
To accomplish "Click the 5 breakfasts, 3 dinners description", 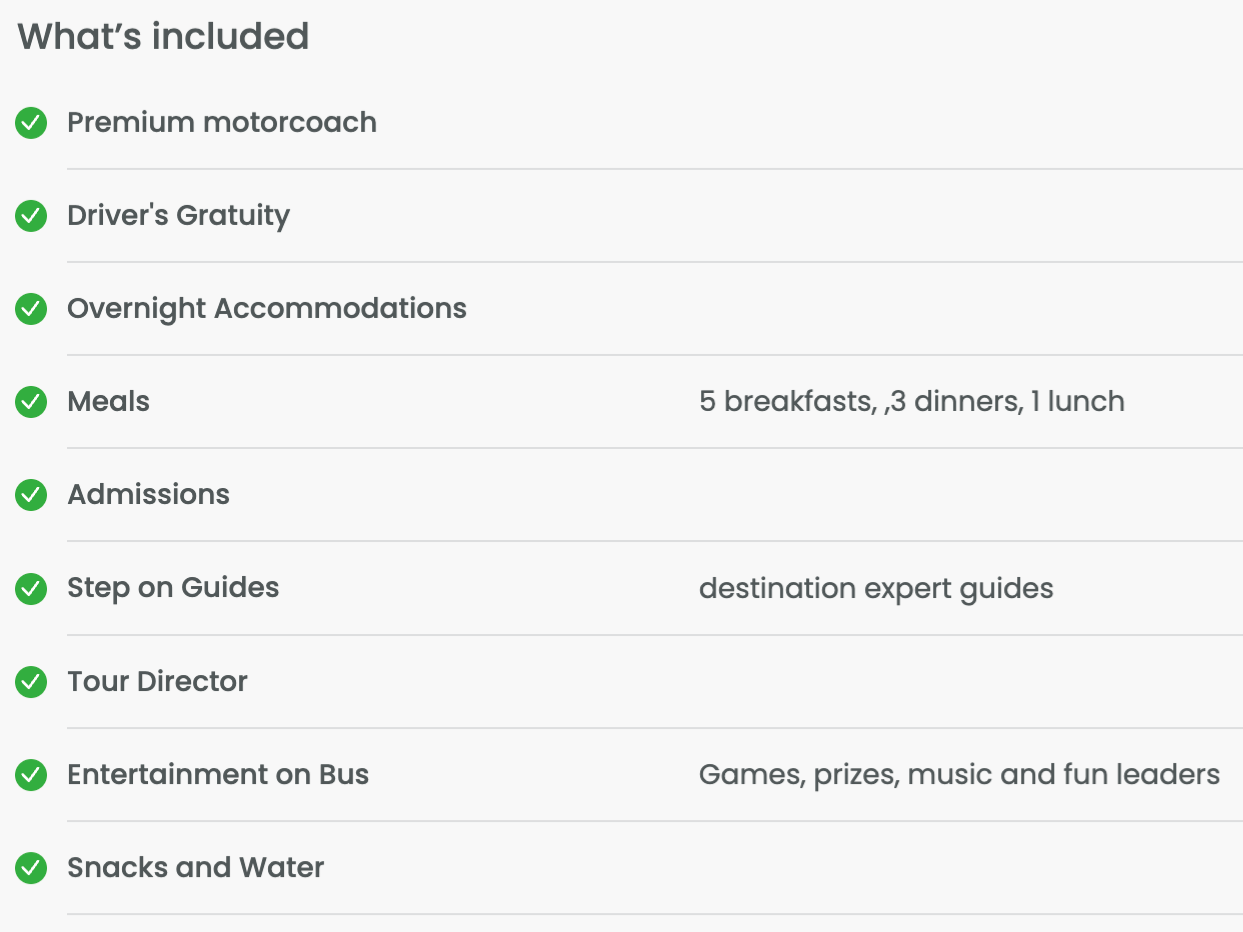I will click(911, 402).
